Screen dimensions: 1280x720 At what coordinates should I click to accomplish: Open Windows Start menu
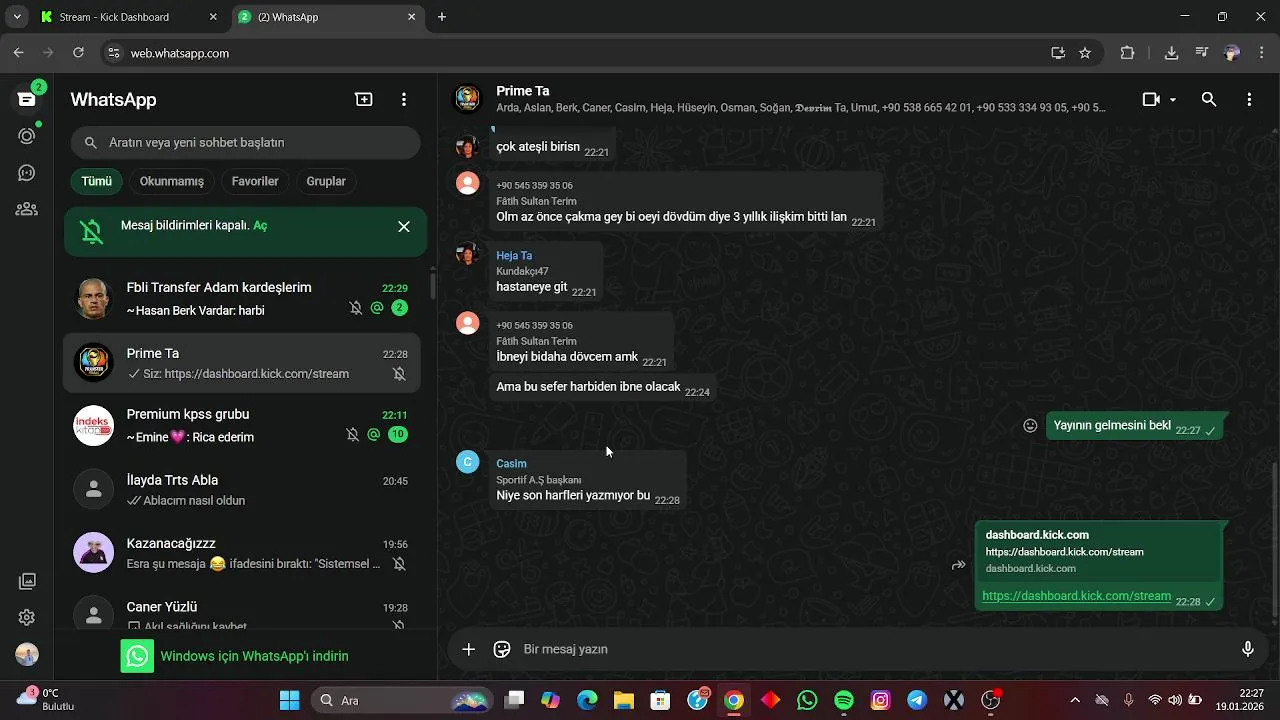(290, 700)
